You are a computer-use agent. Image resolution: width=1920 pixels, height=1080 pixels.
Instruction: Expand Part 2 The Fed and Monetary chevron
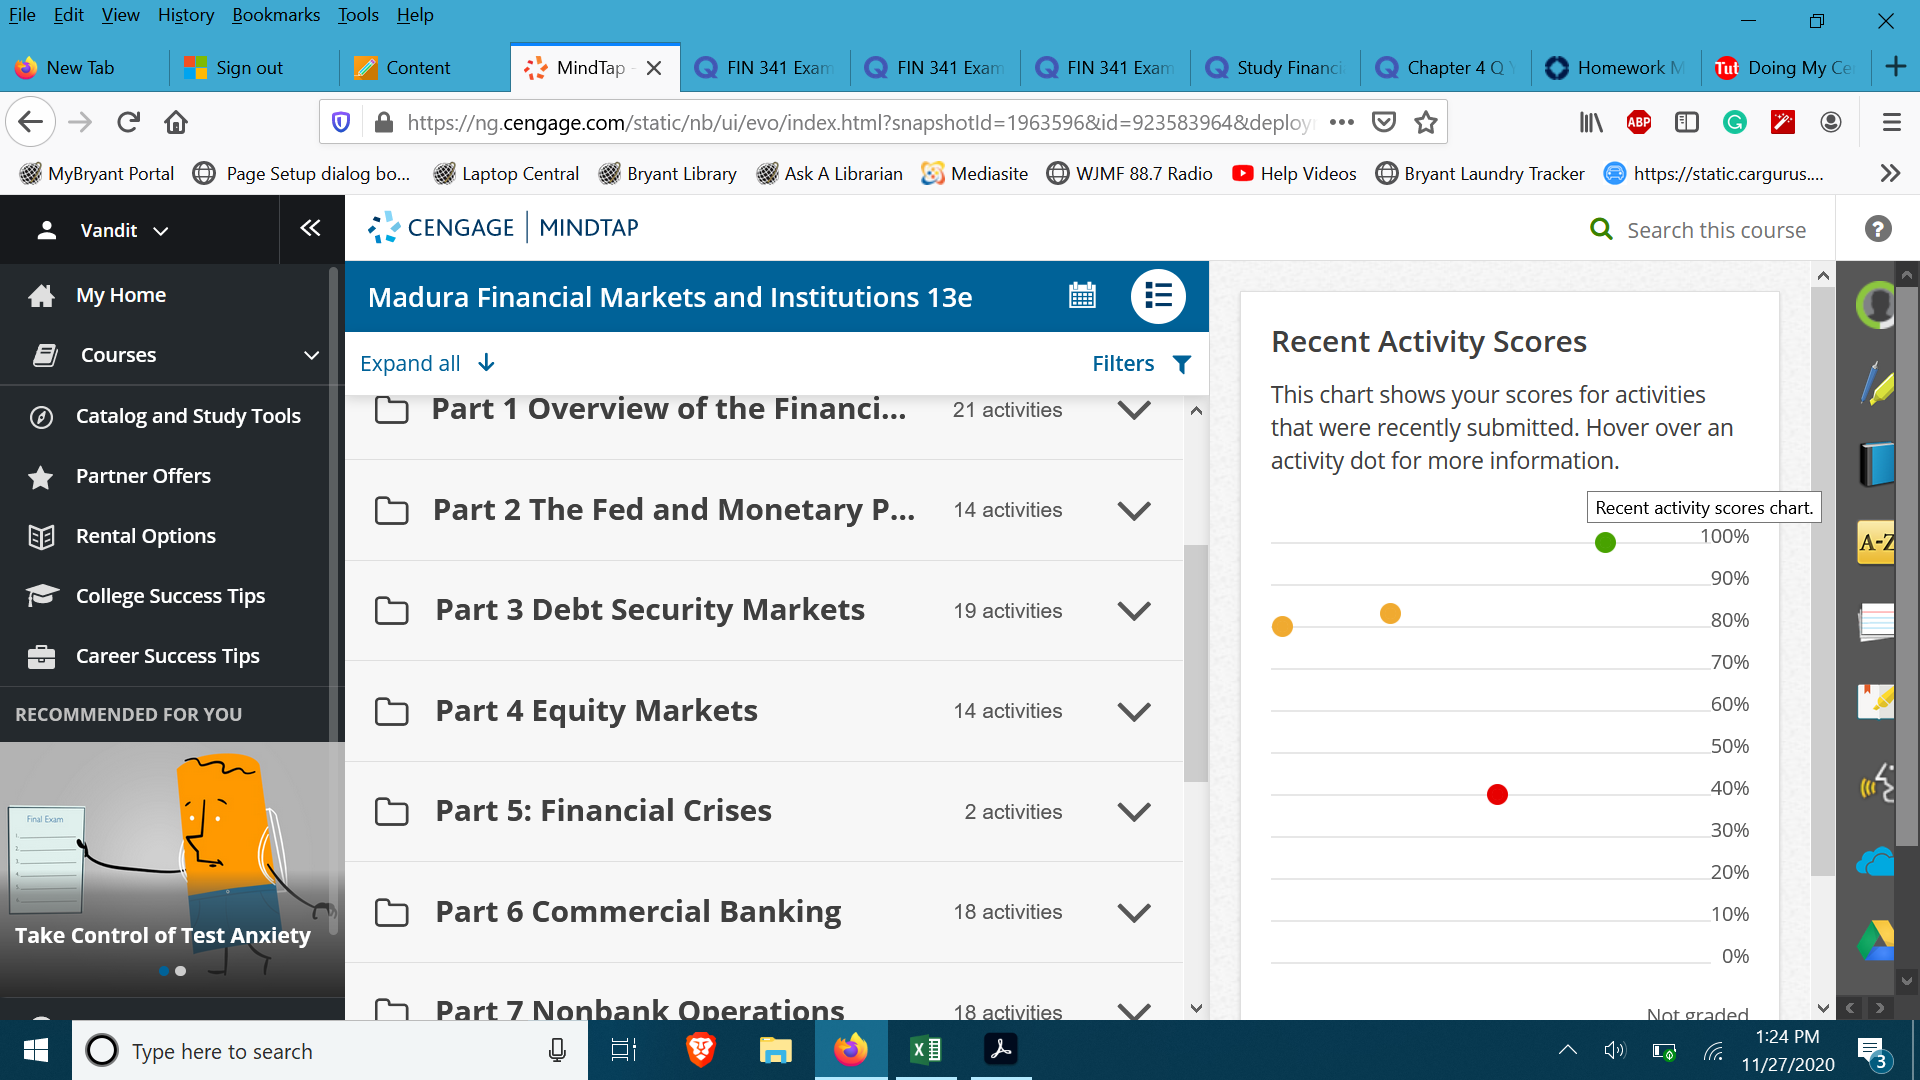click(x=1134, y=510)
